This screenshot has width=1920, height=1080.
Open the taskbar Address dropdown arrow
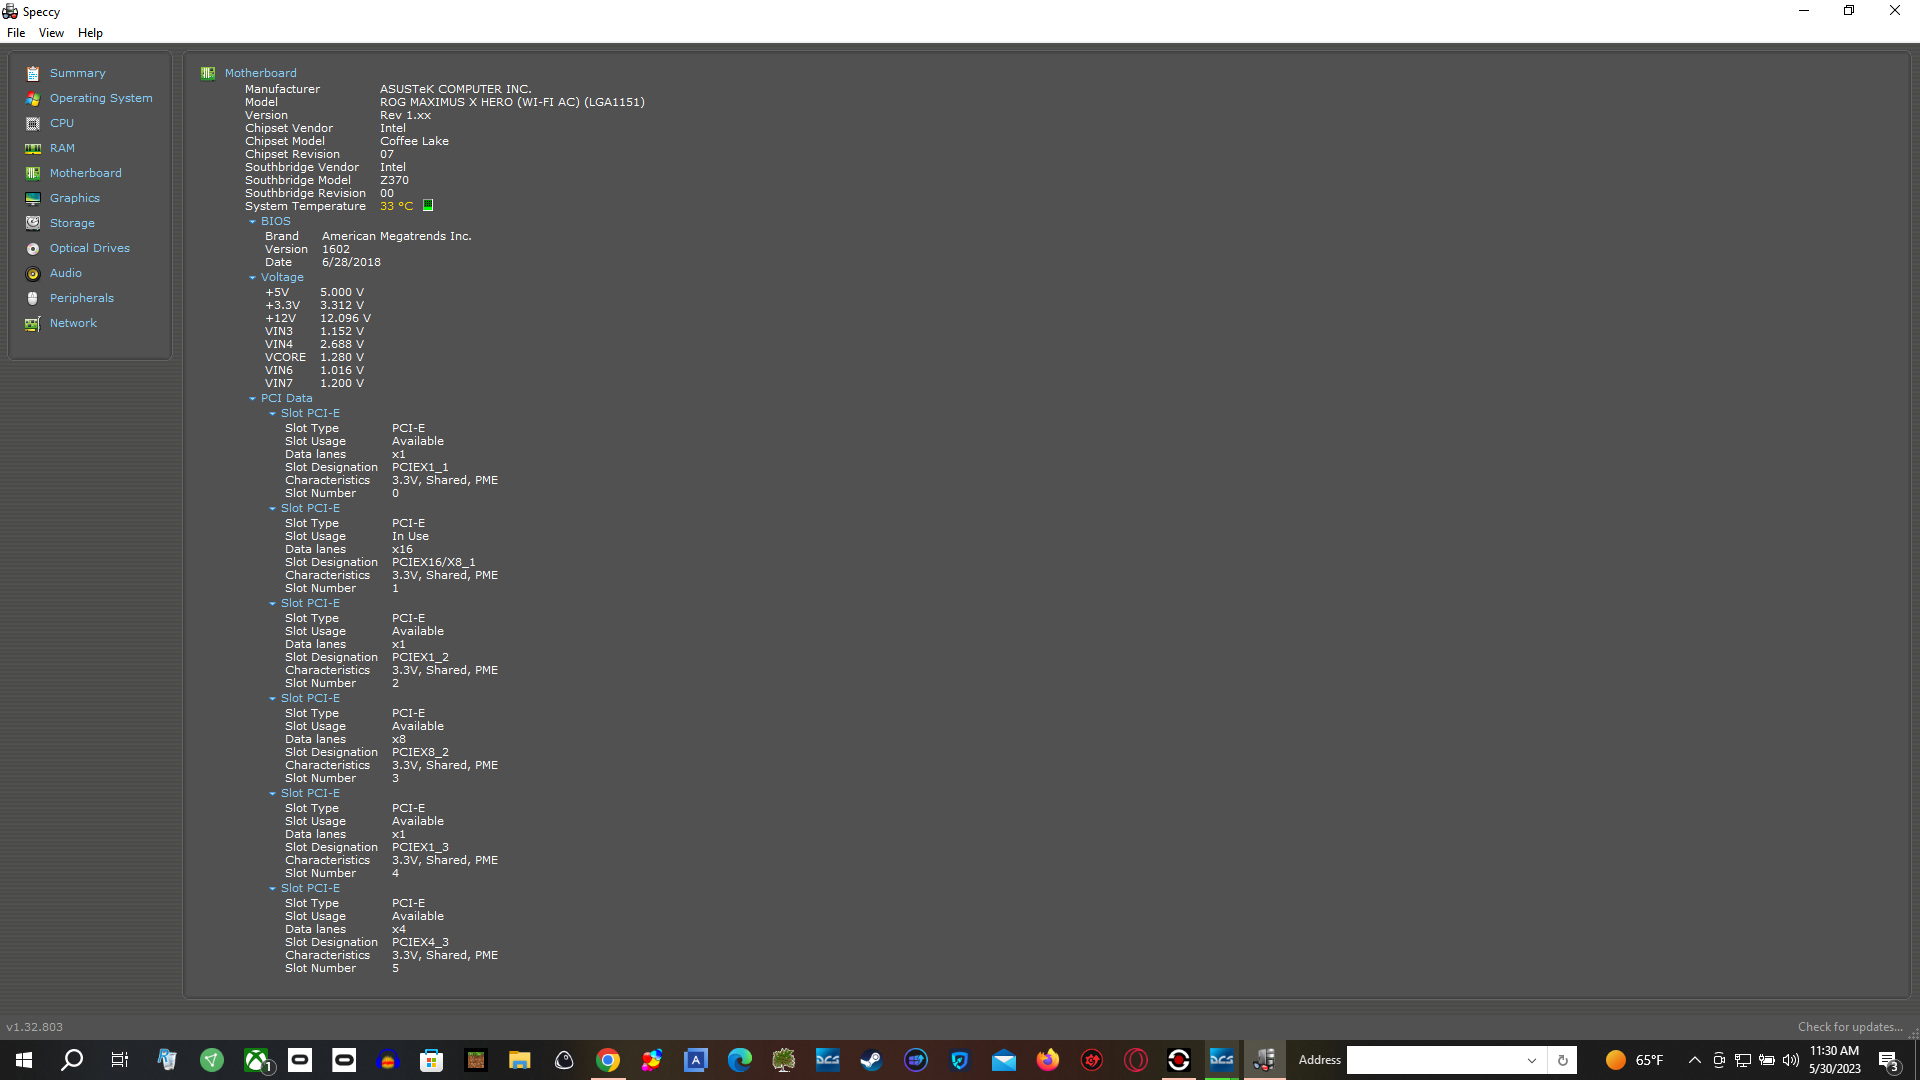[x=1532, y=1061]
